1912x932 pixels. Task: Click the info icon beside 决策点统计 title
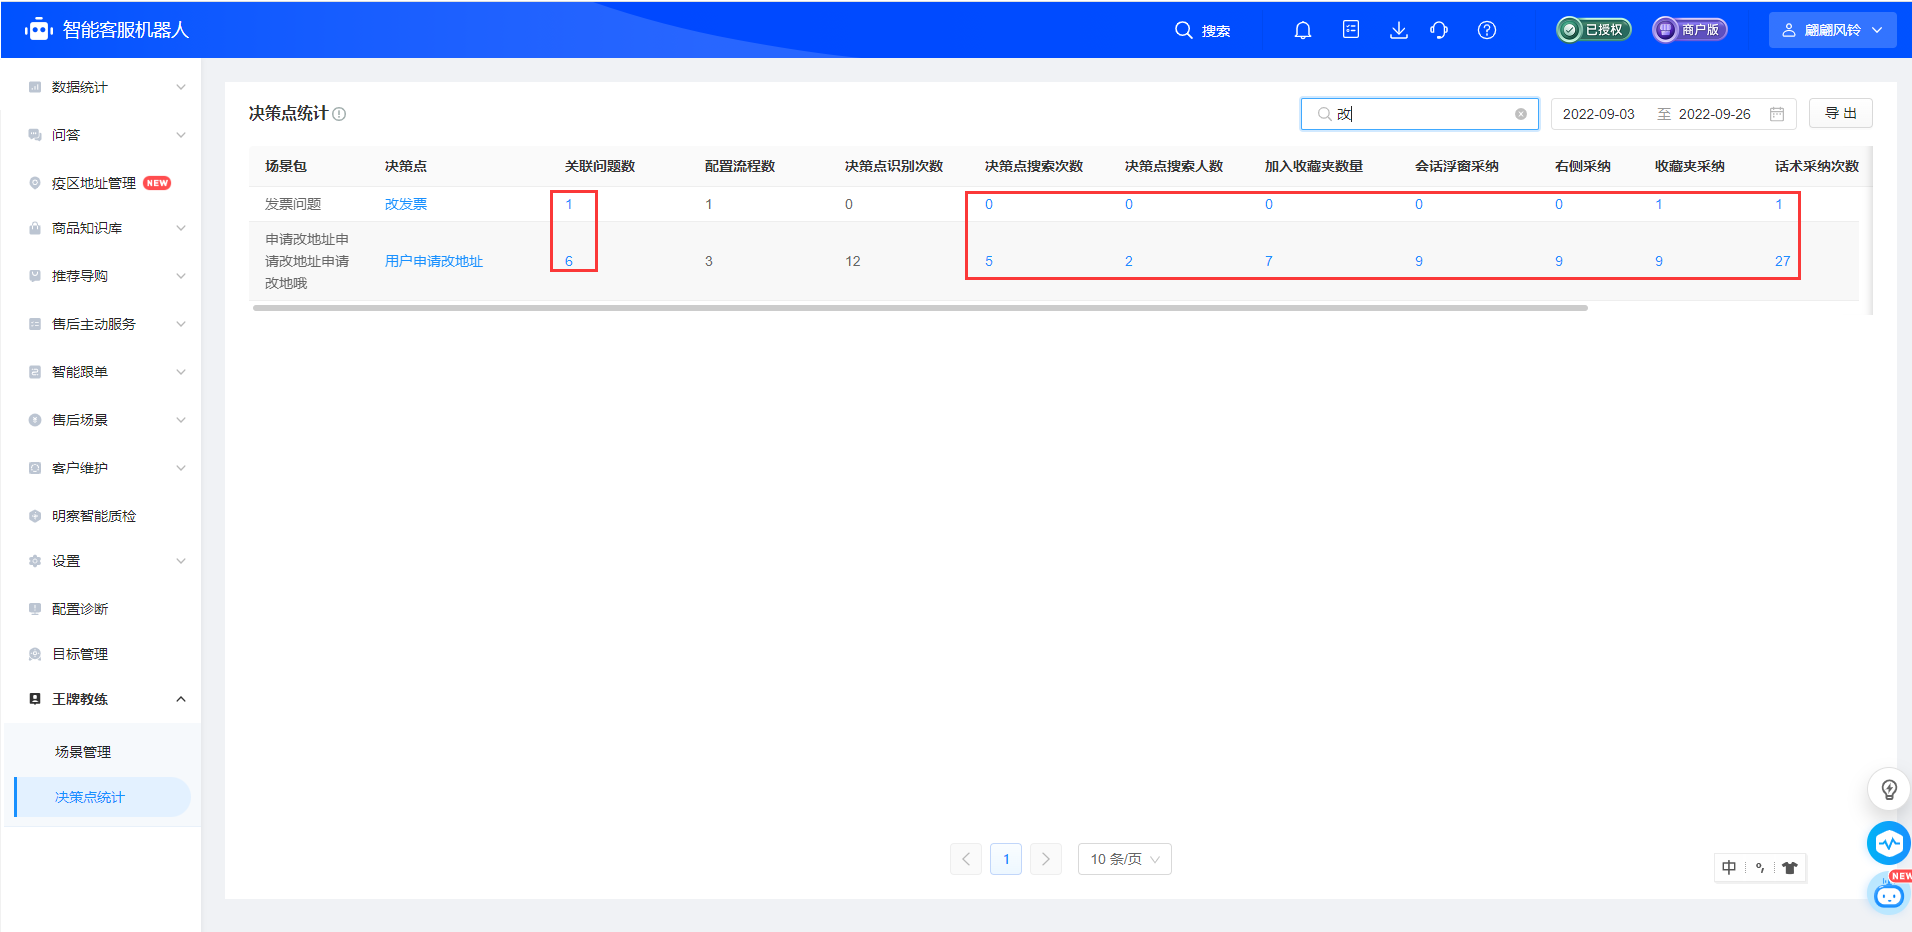(x=339, y=114)
